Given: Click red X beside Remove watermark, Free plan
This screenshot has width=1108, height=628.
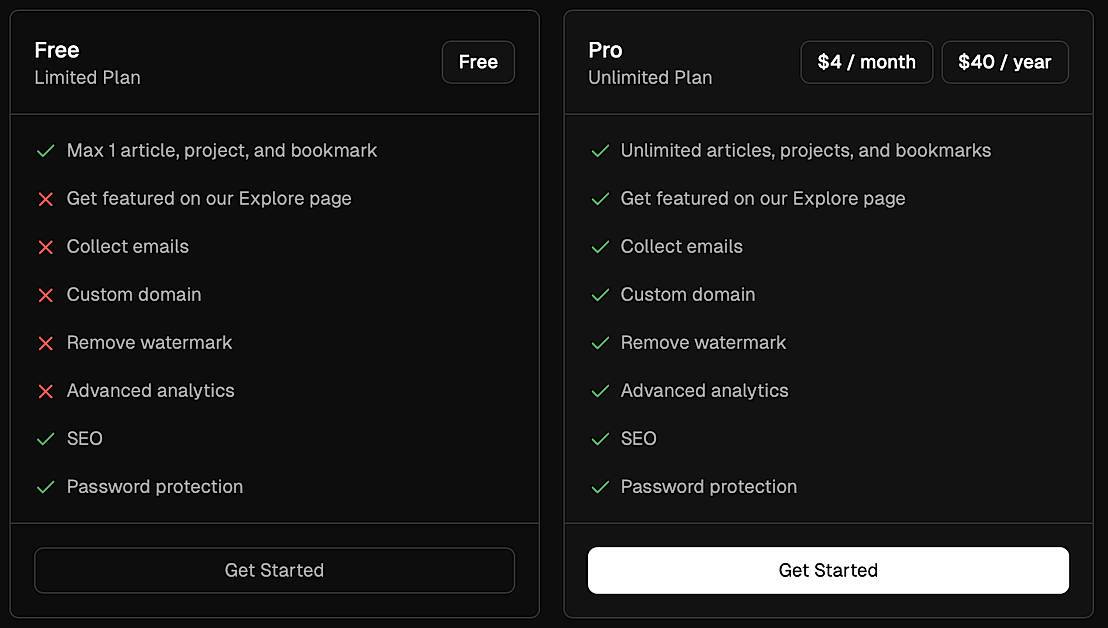Looking at the screenshot, I should coord(45,343).
